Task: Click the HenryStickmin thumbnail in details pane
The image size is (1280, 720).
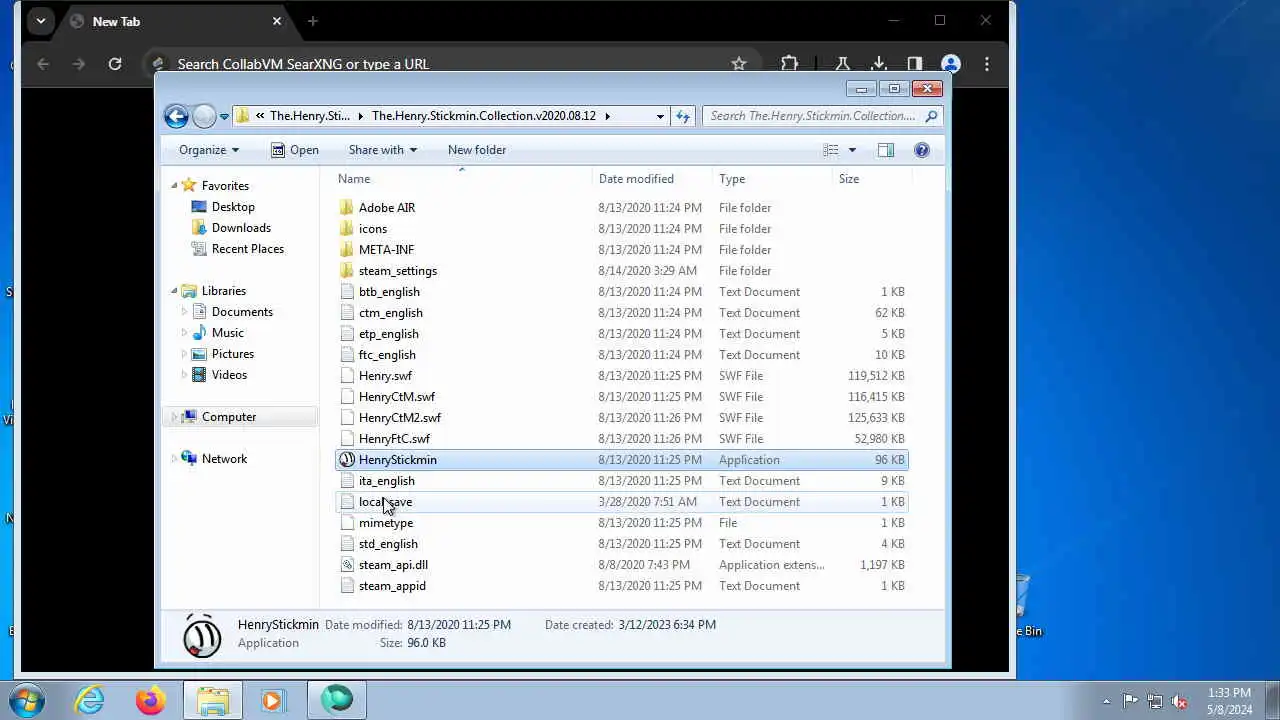Action: pyautogui.click(x=202, y=635)
